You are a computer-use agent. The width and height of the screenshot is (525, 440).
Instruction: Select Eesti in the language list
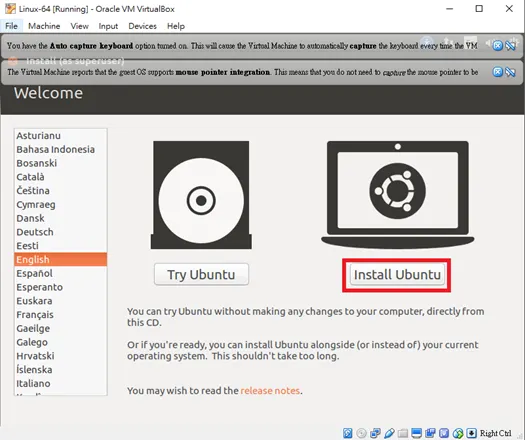click(x=61, y=245)
